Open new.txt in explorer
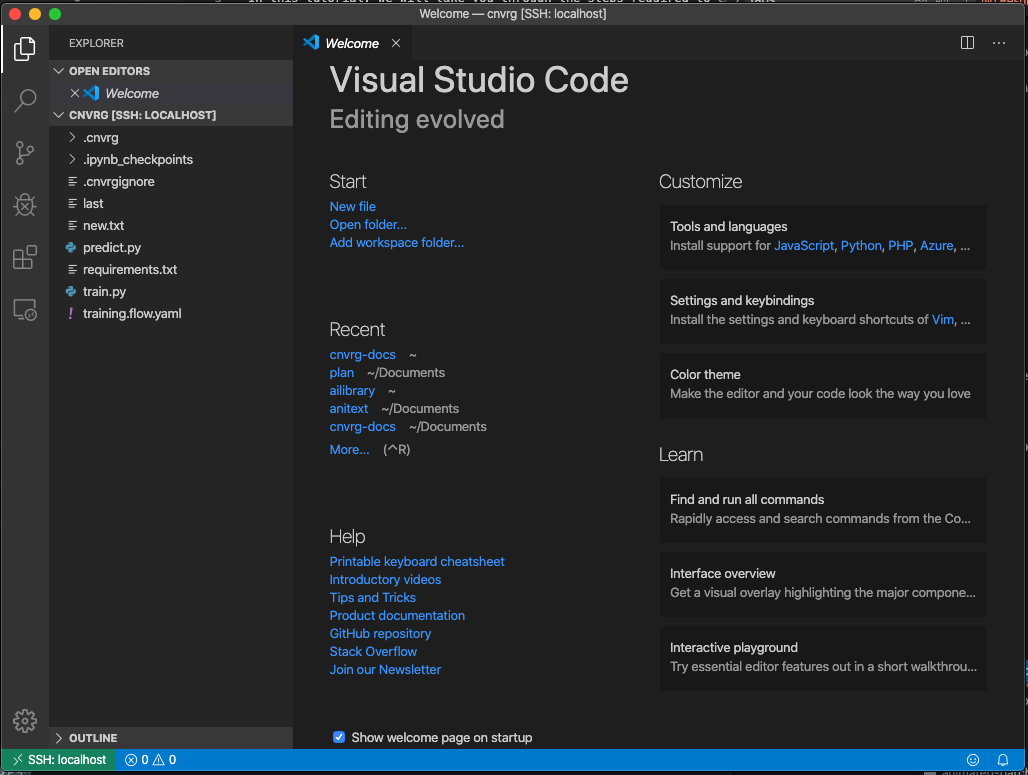 pos(170,226)
